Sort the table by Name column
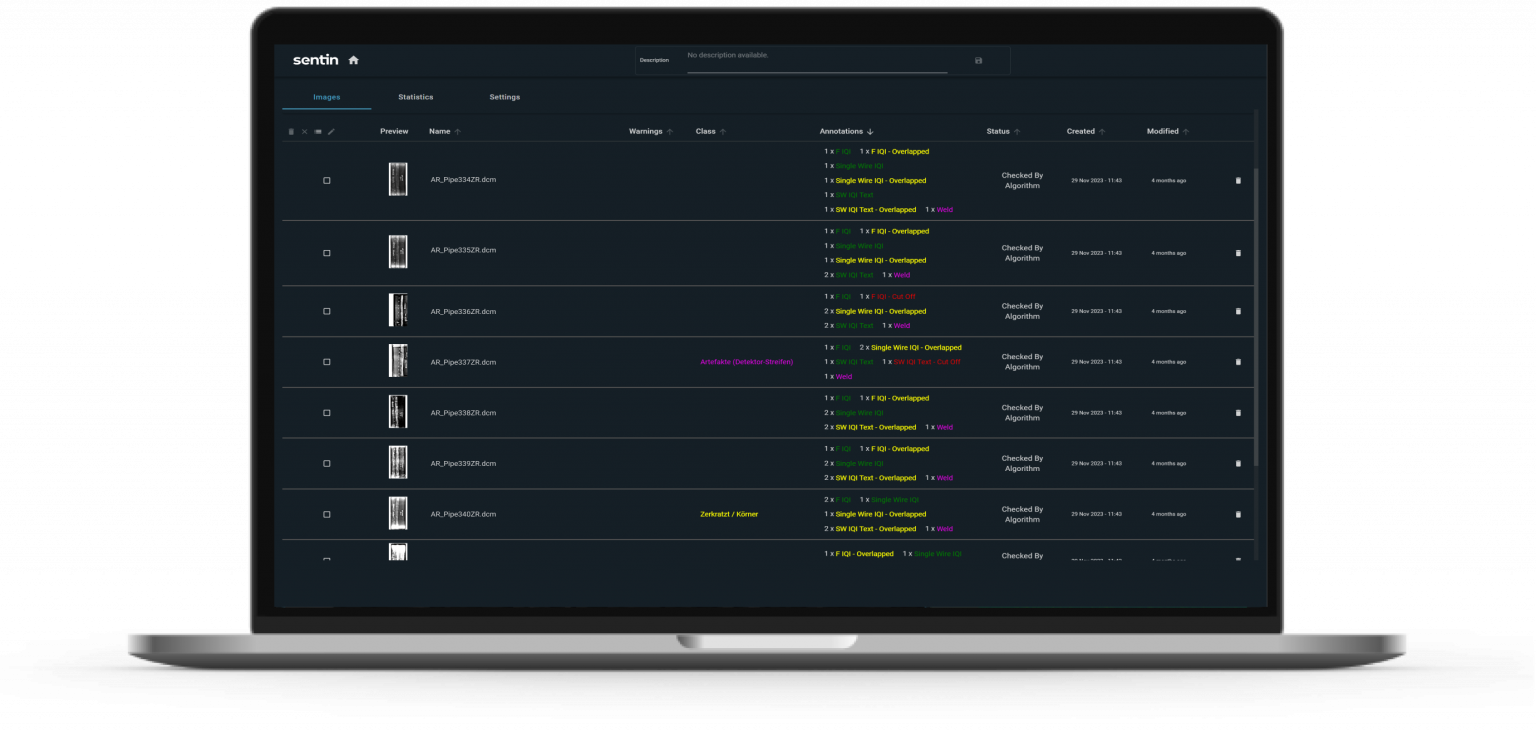Screen dimensions: 1536x731 440,131
